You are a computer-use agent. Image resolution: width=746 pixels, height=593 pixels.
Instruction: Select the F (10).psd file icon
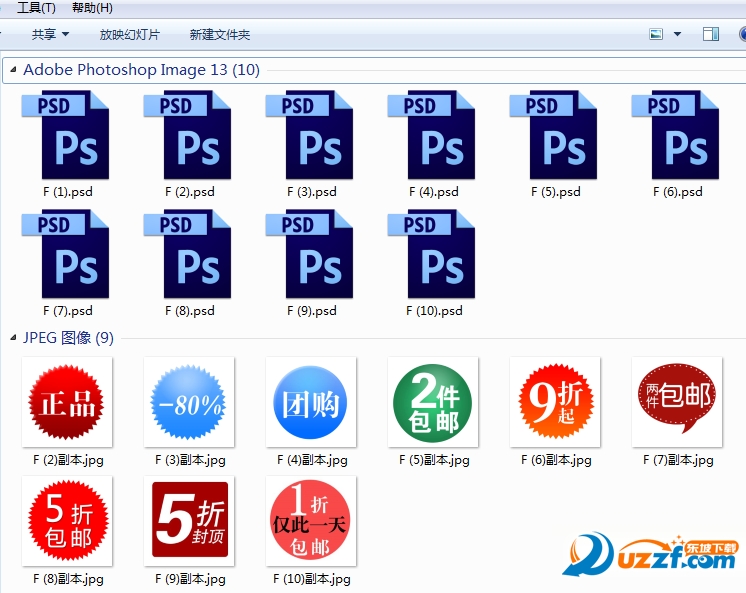pos(432,254)
